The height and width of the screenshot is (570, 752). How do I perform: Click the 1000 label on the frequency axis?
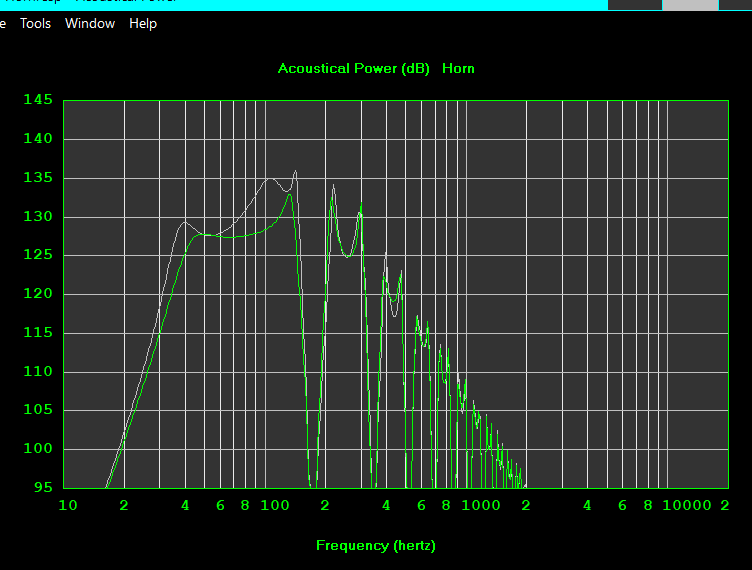[x=481, y=505]
